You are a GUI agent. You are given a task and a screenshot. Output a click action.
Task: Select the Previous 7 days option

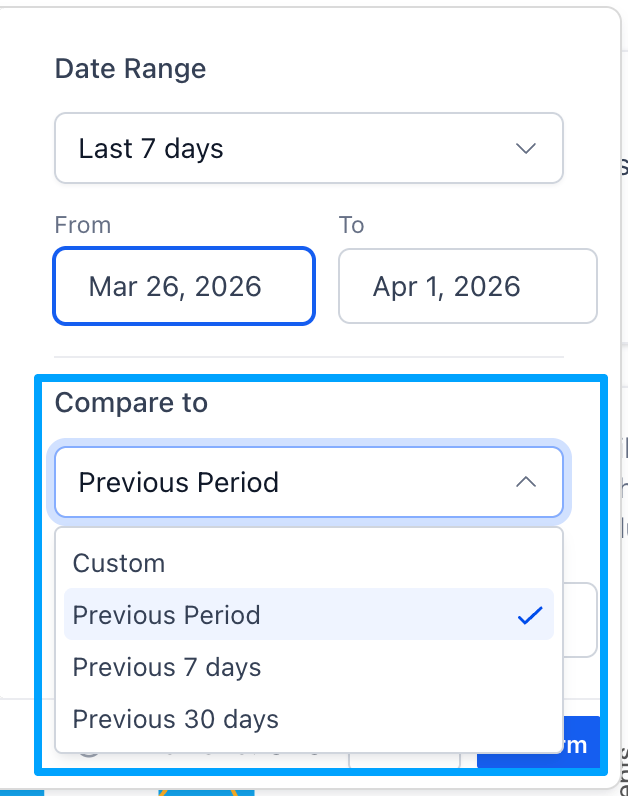pos(167,667)
